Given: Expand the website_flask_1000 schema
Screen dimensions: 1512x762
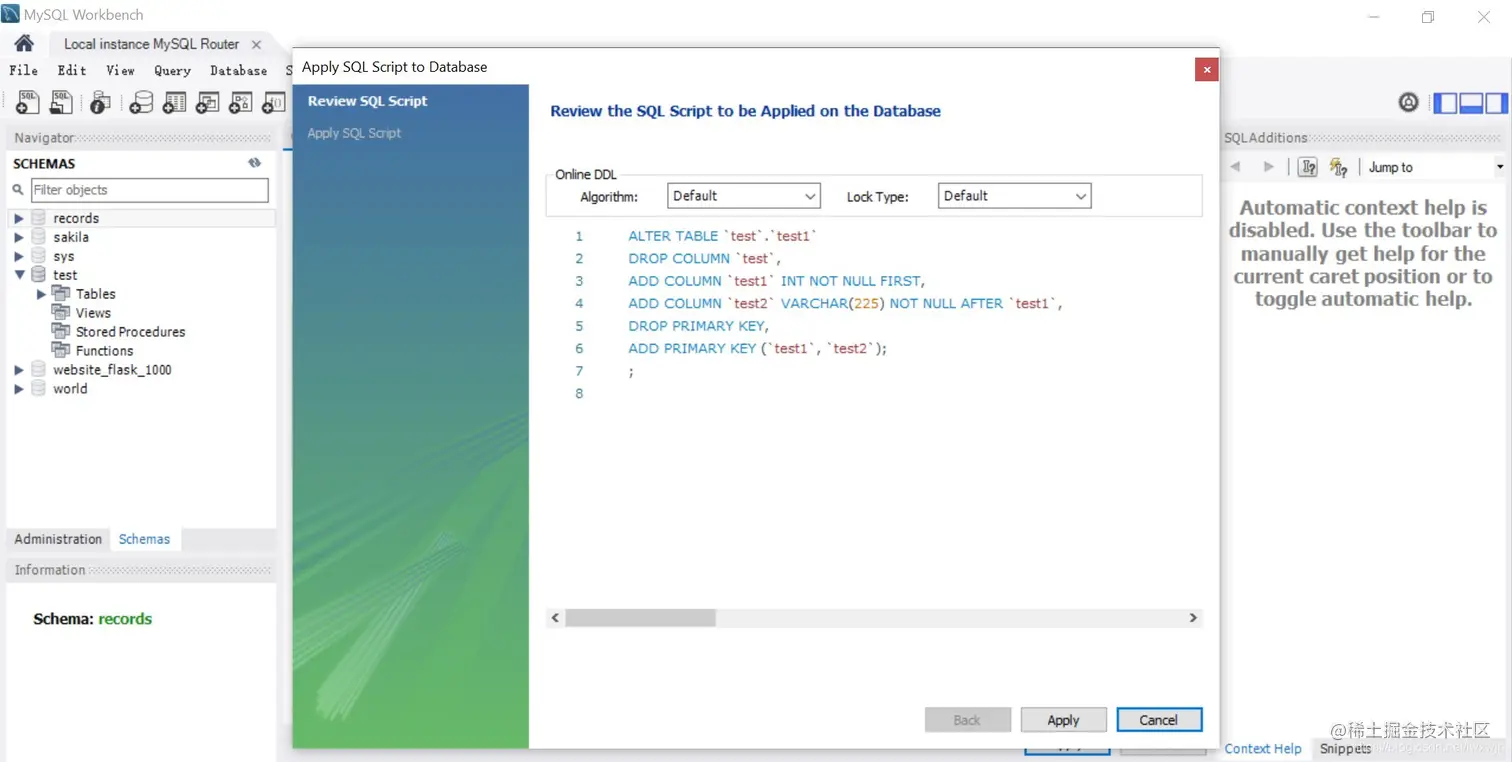Looking at the screenshot, I should click(18, 370).
